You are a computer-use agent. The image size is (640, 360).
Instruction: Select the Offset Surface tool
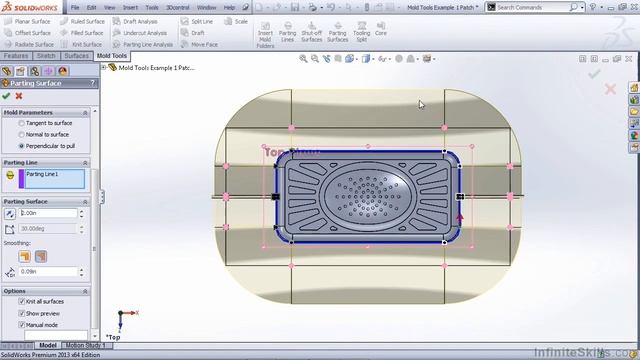[28, 33]
